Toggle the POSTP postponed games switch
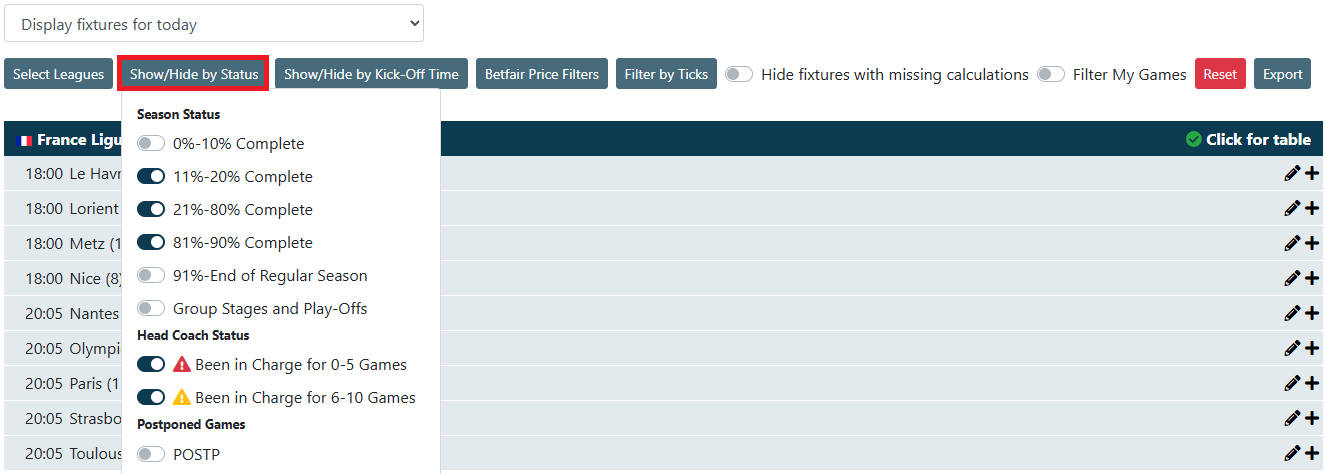Viewport: 1326px width, 474px height. pos(151,455)
